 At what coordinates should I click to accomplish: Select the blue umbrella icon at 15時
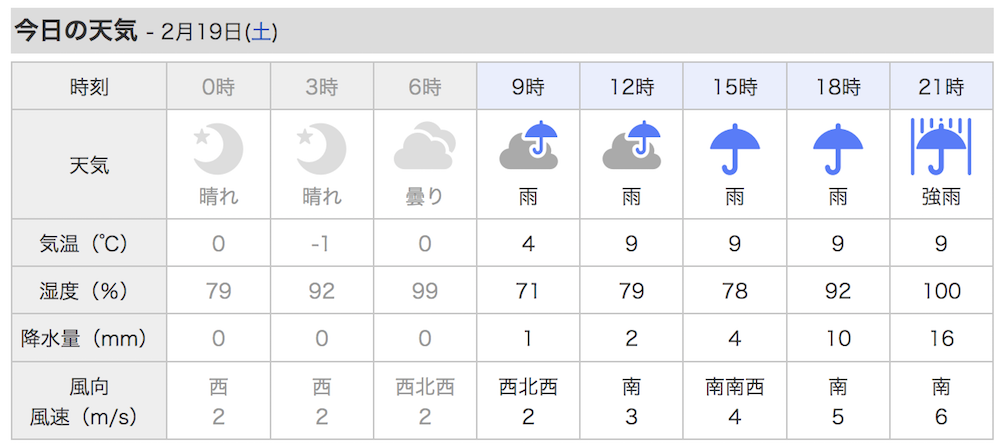pyautogui.click(x=735, y=149)
